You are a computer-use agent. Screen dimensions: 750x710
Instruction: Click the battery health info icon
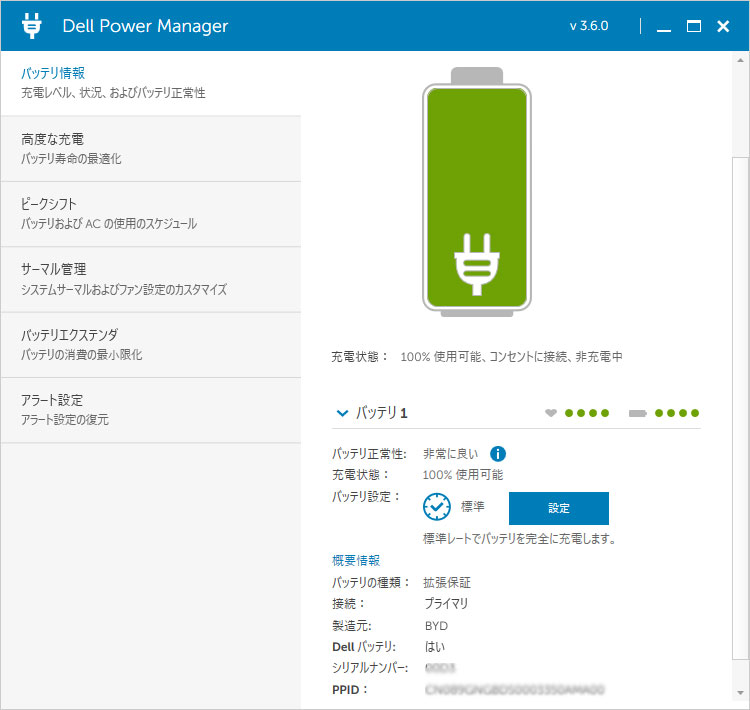coord(497,454)
